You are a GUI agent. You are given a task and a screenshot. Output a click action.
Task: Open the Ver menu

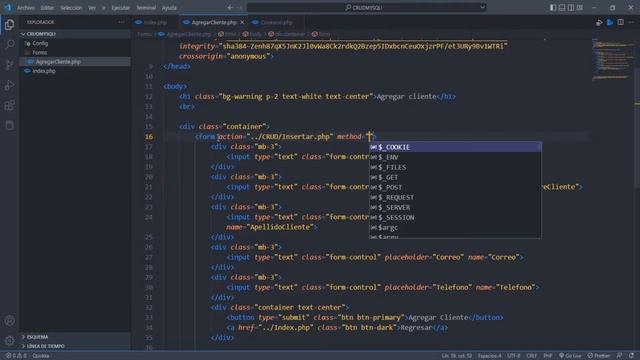92,8
